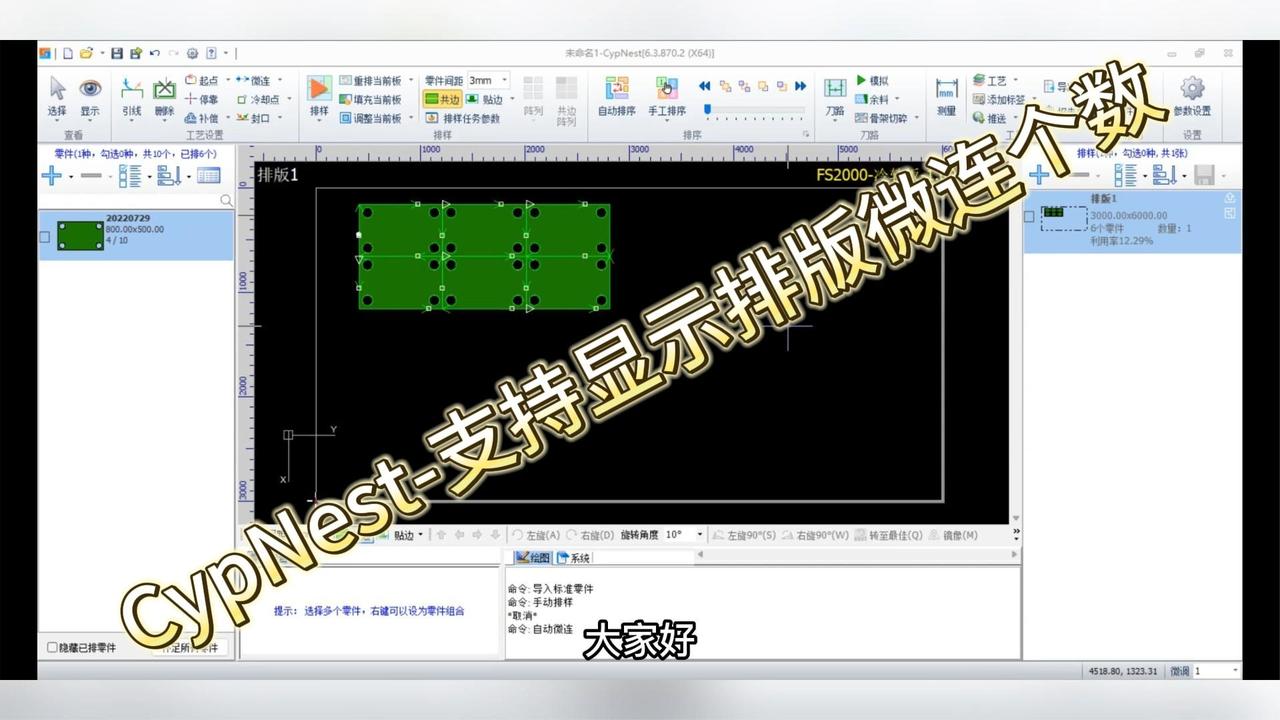Image resolution: width=1280 pixels, height=720 pixels.
Task: Toggle the 共边 common edge option
Action: (443, 97)
